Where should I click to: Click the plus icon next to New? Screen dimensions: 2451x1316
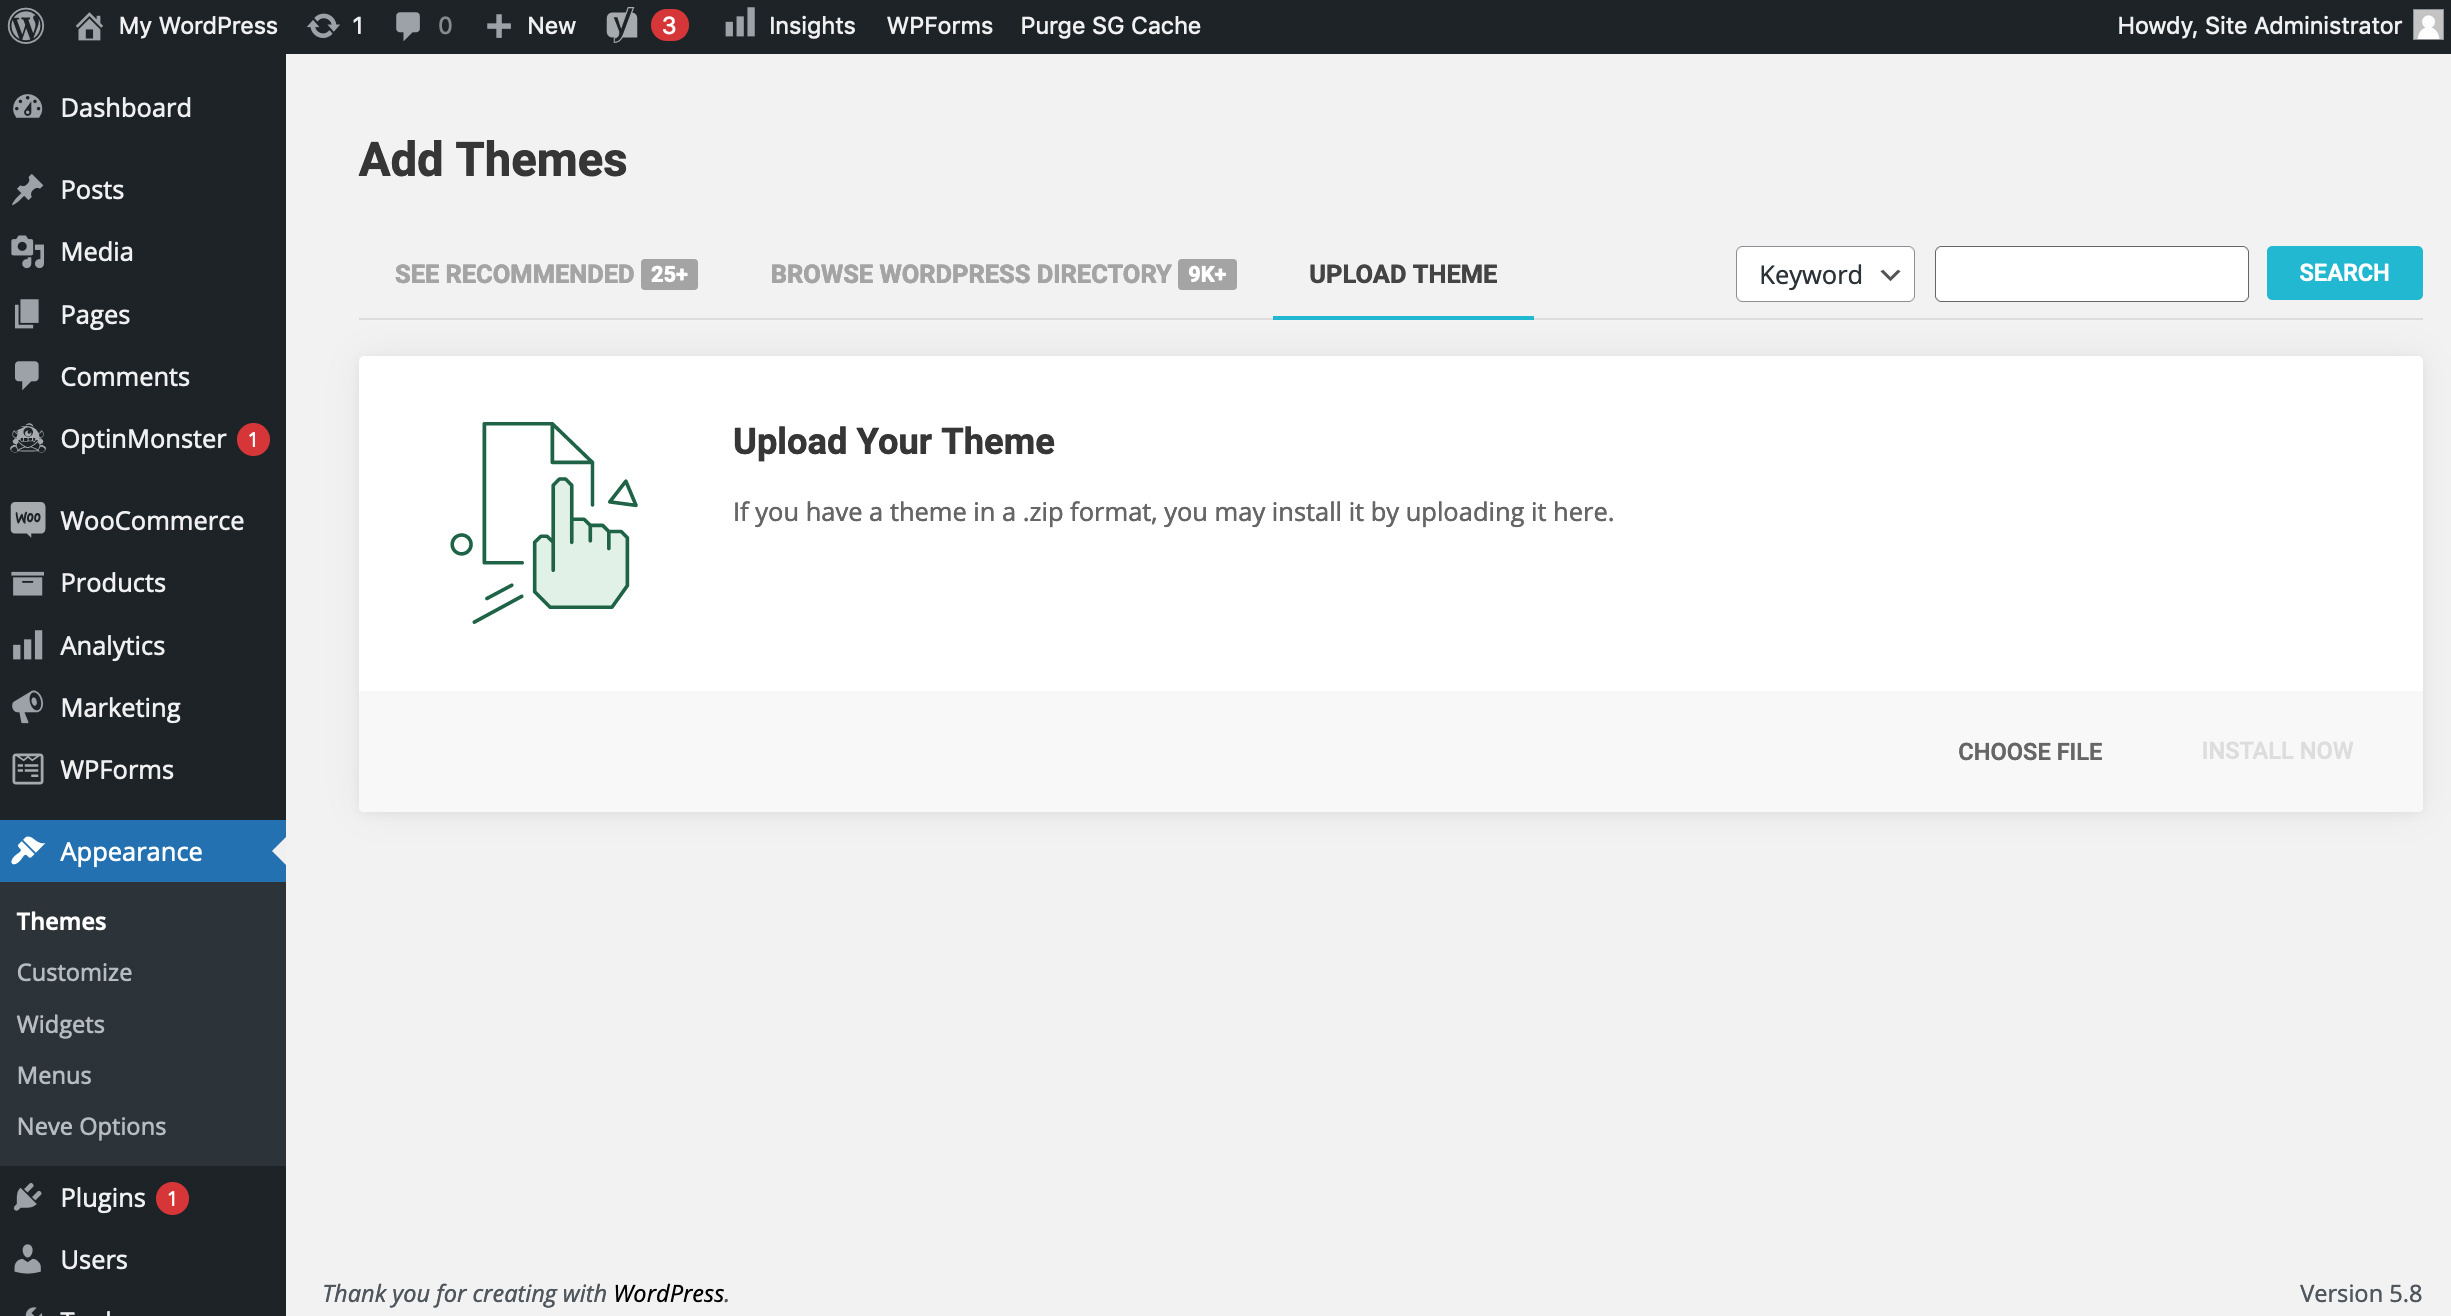(498, 26)
